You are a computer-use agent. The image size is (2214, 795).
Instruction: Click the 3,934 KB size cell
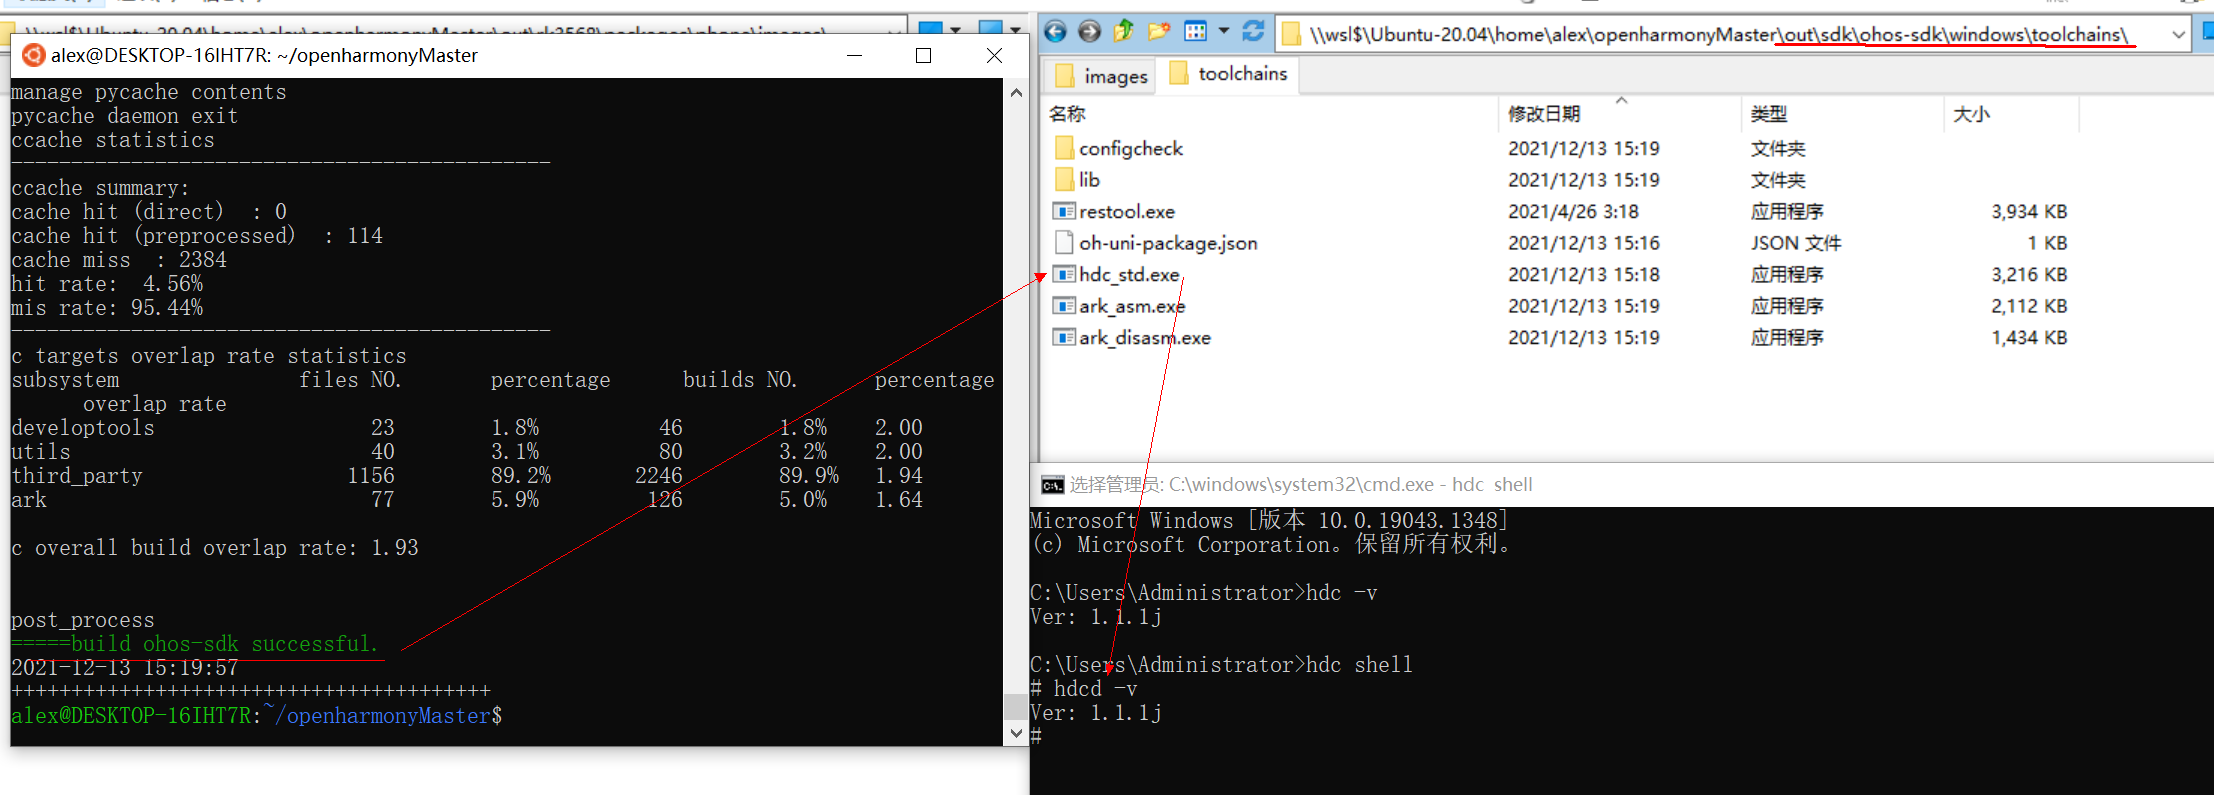click(2029, 211)
